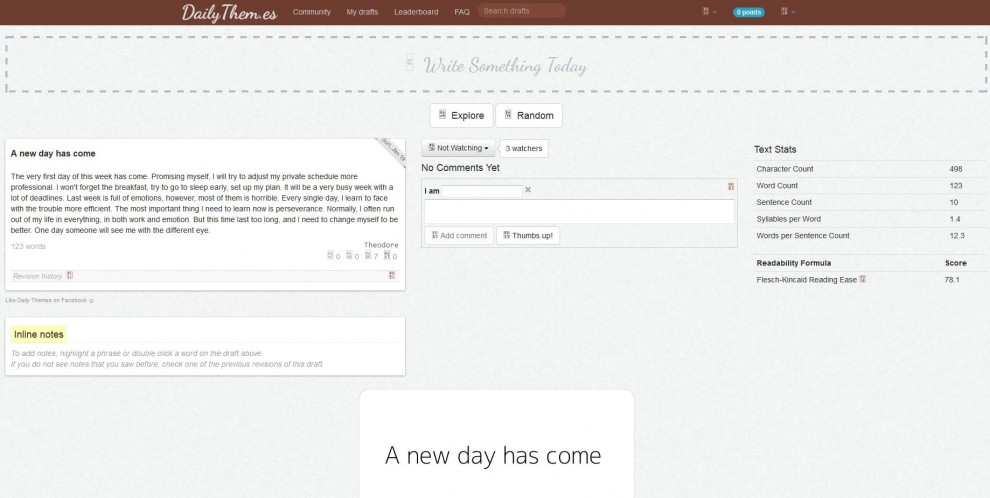Click the icon beside Write Something Today
This screenshot has height=498, width=990.
(x=409, y=62)
